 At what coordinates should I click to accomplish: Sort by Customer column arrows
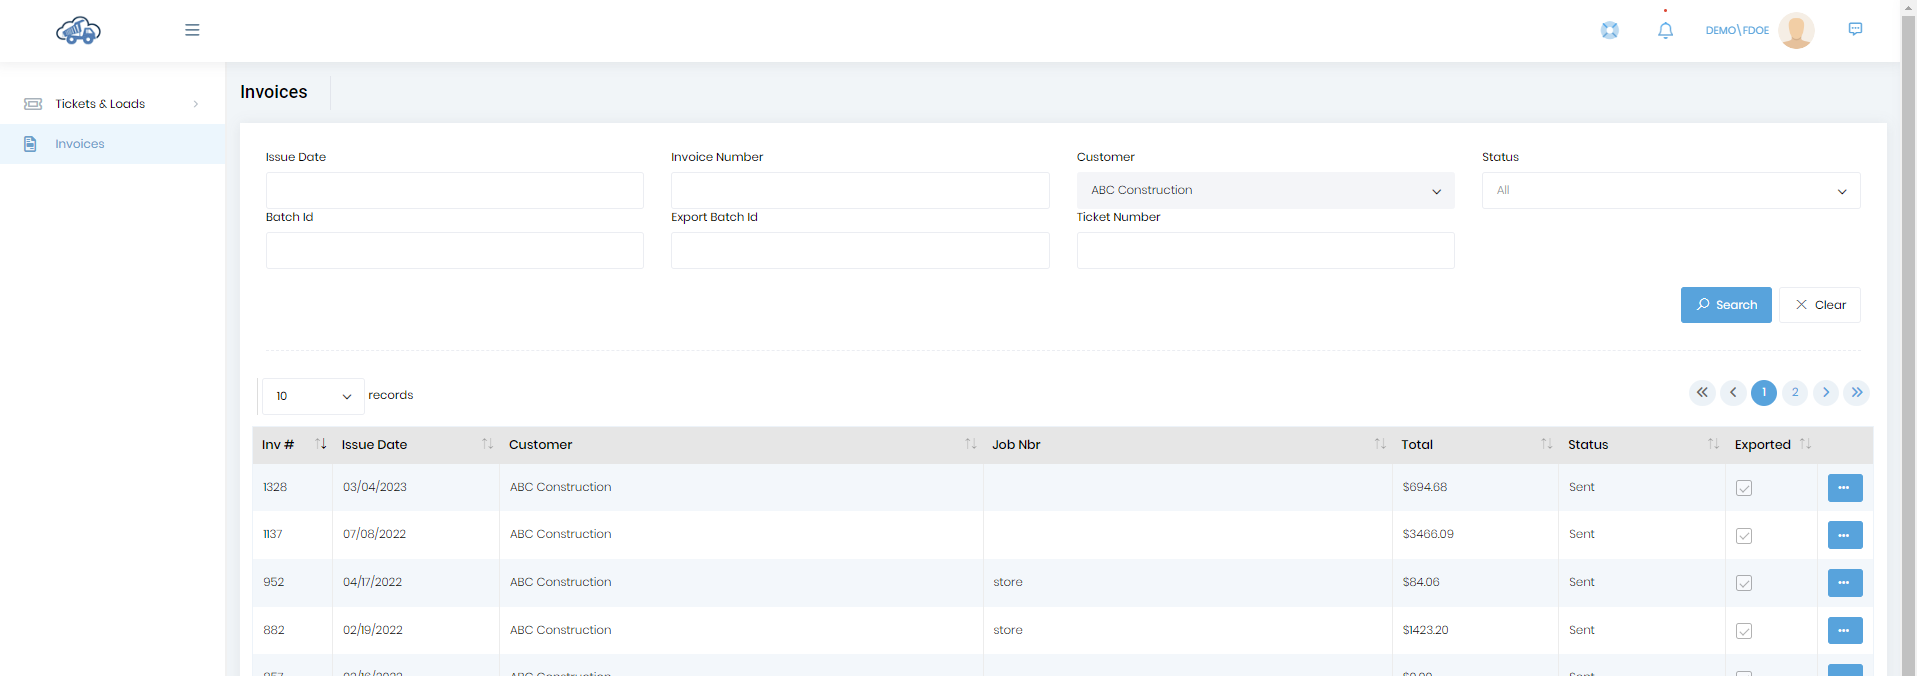pyautogui.click(x=971, y=444)
